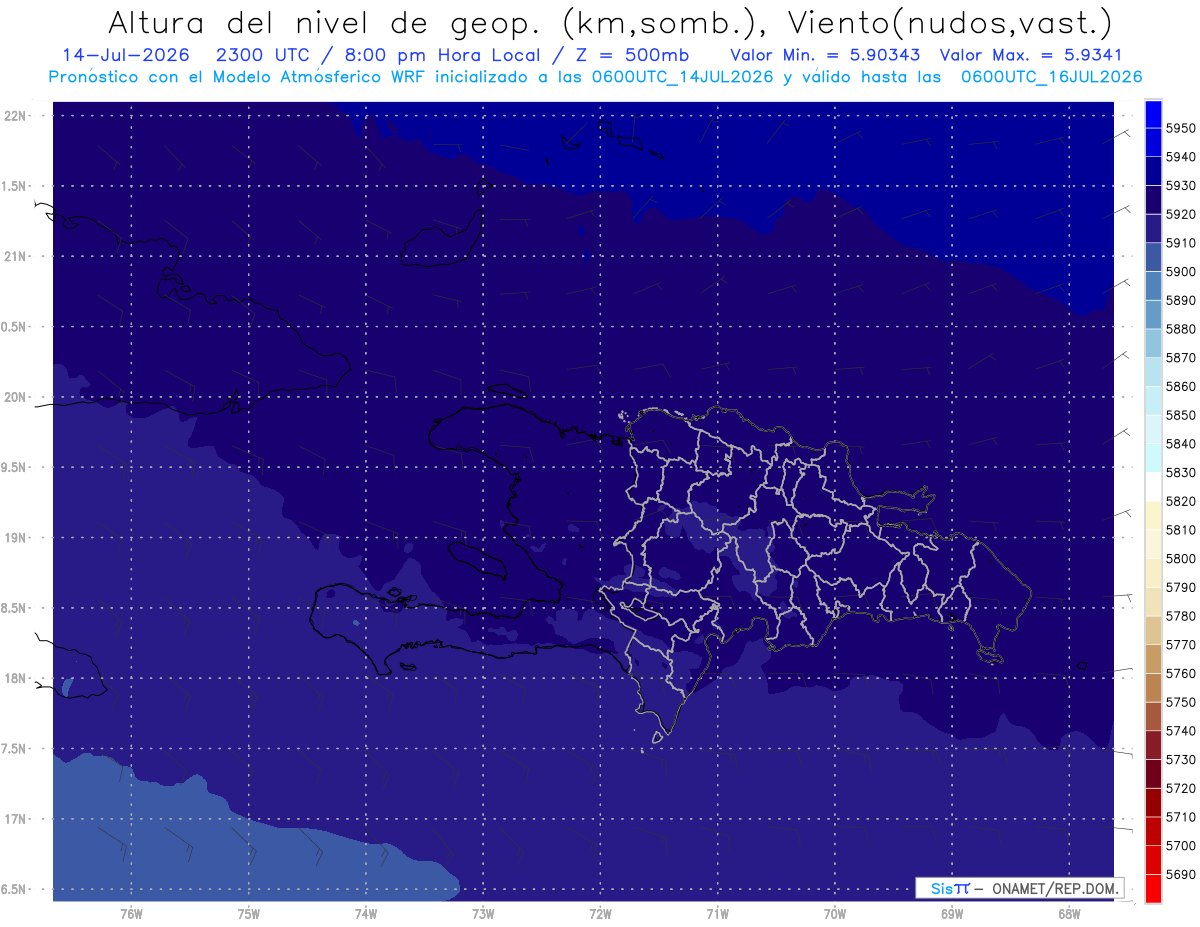
Task: Click the '5900' color scale value
Action: [1181, 271]
